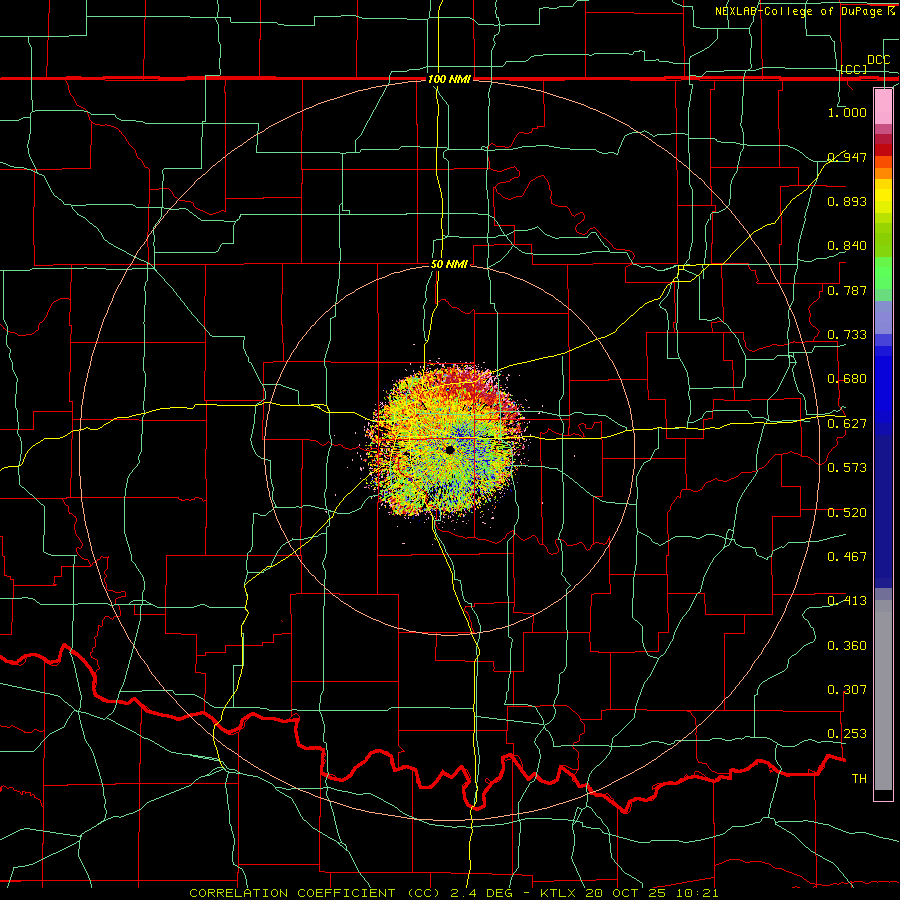The width and height of the screenshot is (900, 900).
Task: Click the 0.307 legend value
Action: [x=847, y=690]
